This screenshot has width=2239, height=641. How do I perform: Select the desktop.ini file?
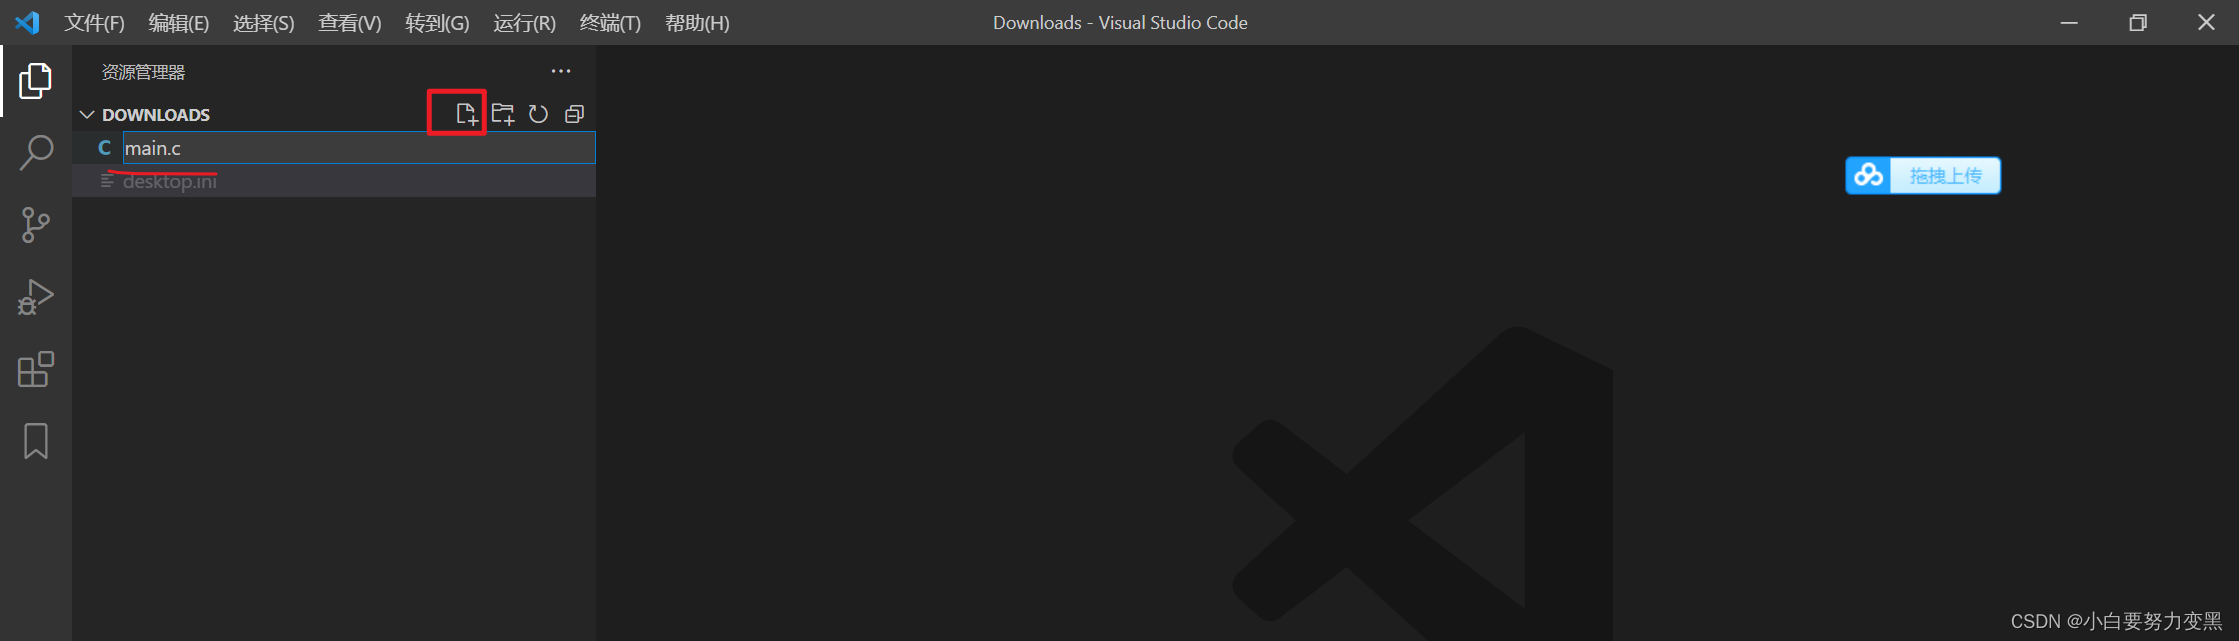[334, 181]
